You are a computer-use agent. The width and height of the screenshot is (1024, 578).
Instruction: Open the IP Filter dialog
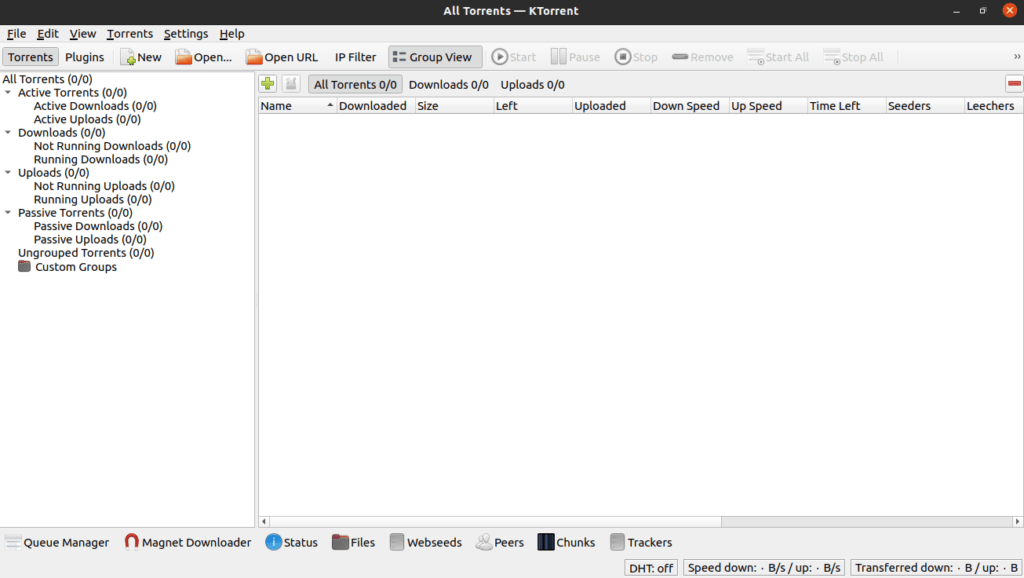(355, 57)
